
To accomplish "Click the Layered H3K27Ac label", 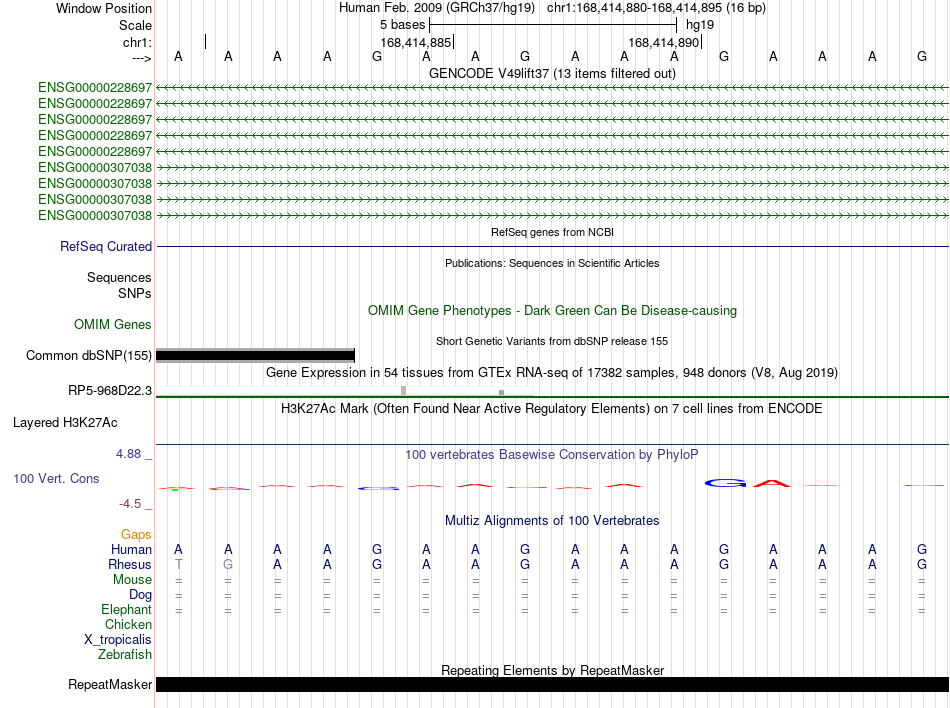I will (65, 423).
